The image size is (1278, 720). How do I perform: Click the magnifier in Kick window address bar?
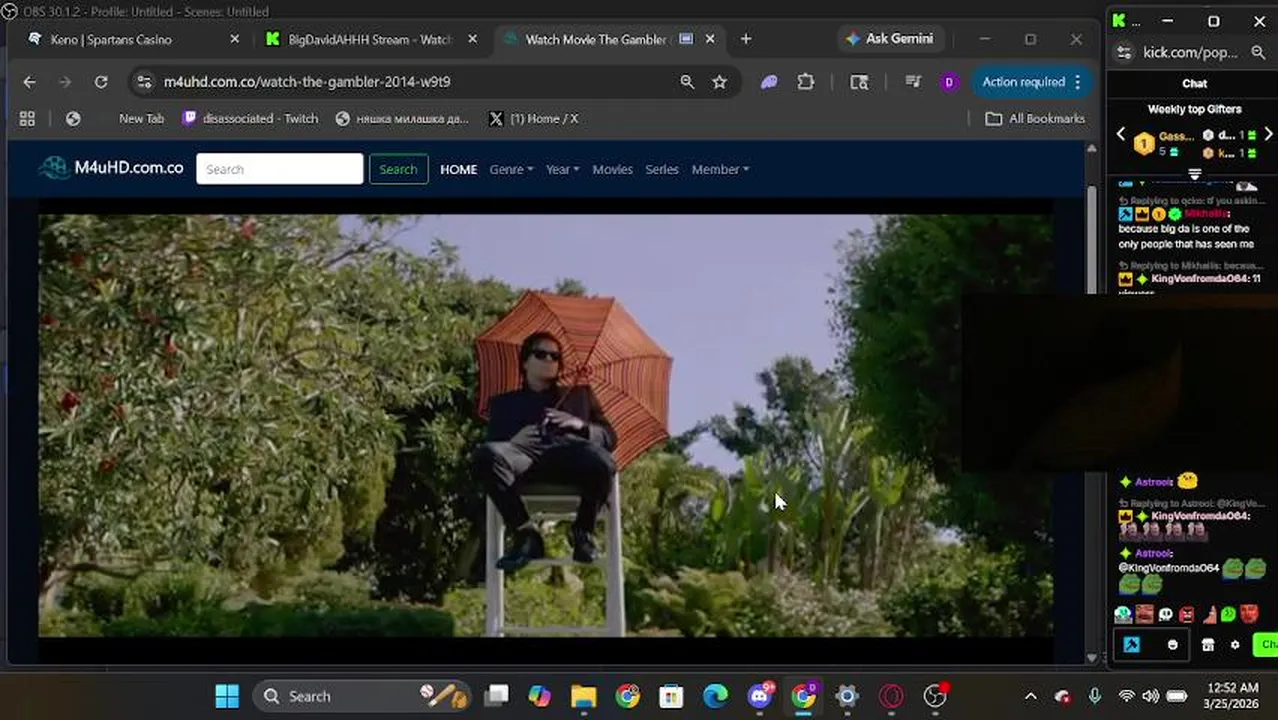point(1258,52)
